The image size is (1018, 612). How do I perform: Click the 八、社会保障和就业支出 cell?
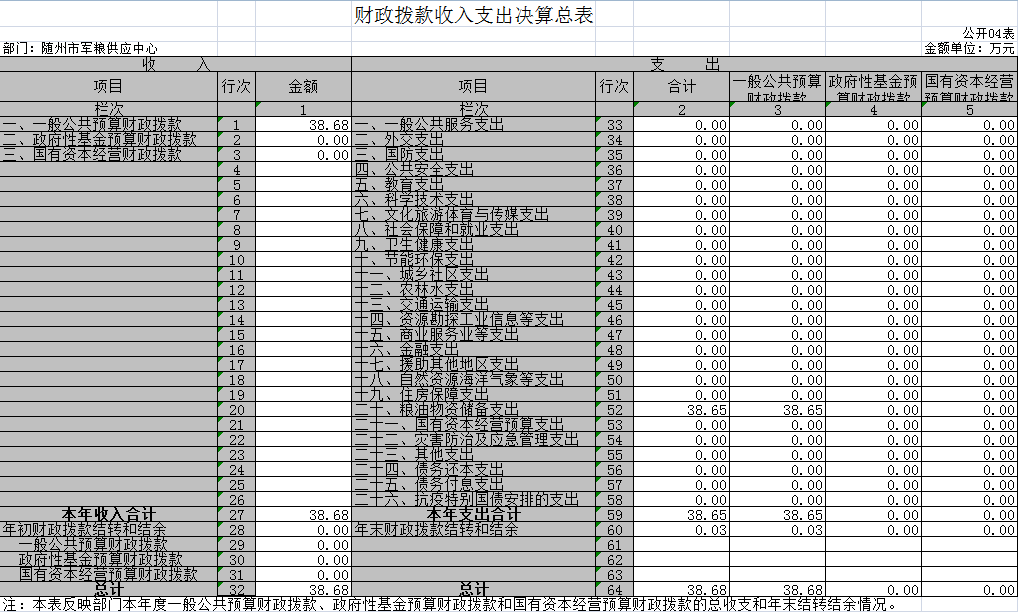coord(437,230)
